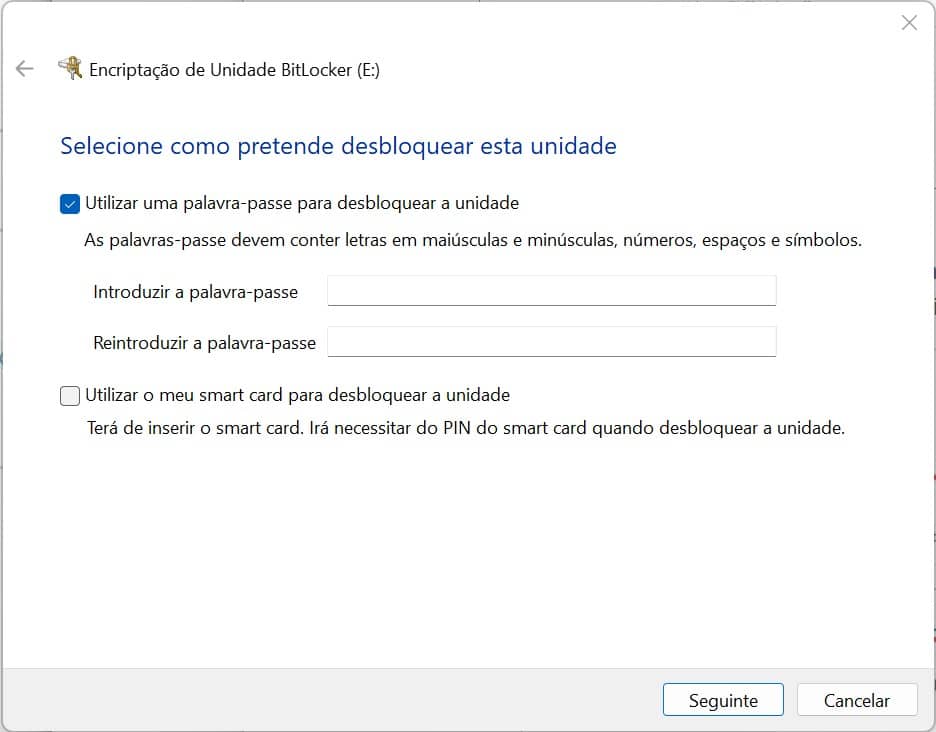Close the BitLocker dialog with the X

(x=909, y=23)
